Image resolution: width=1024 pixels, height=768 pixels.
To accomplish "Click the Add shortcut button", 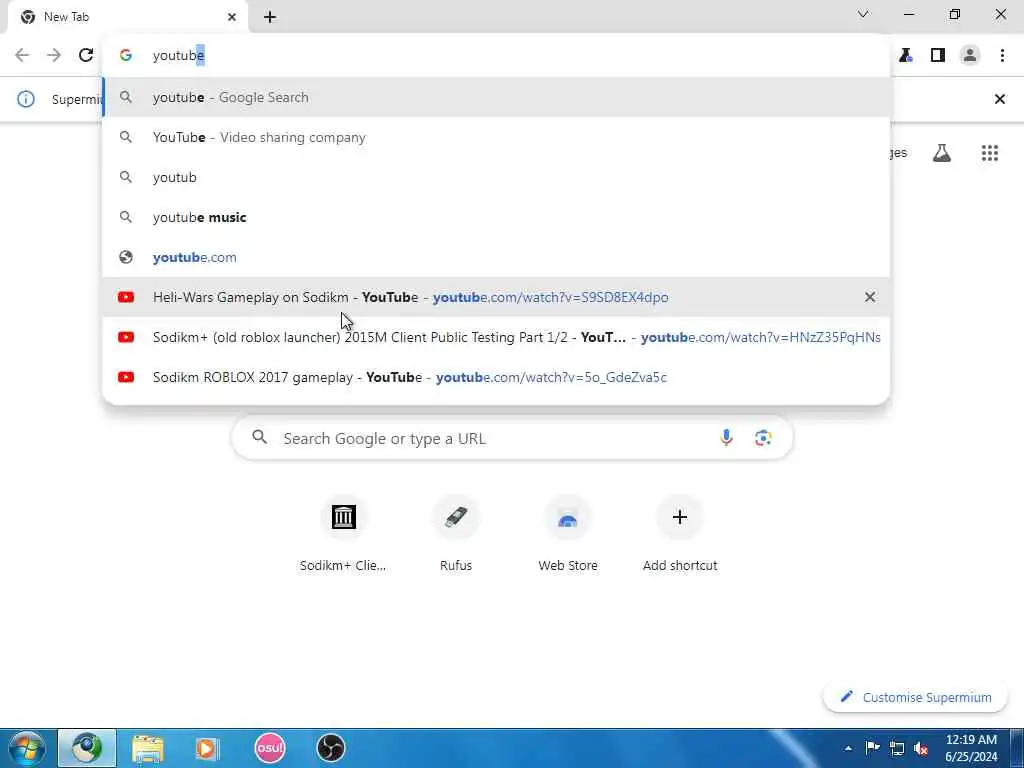I will tap(680, 534).
